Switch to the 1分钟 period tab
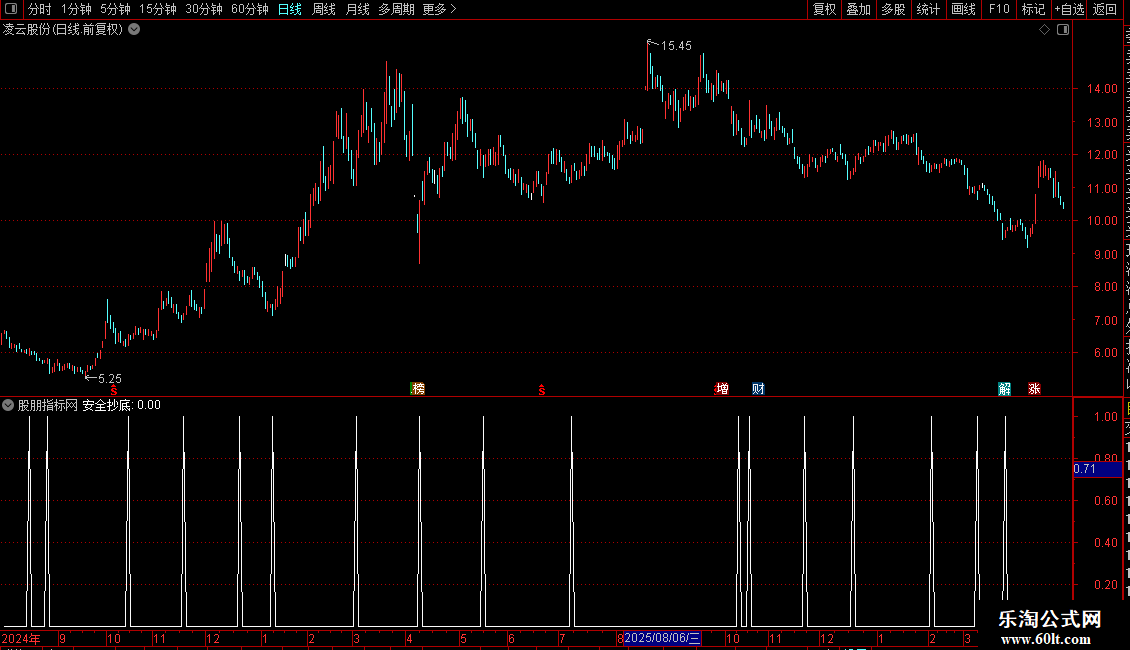Image resolution: width=1130 pixels, height=650 pixels. (76, 9)
